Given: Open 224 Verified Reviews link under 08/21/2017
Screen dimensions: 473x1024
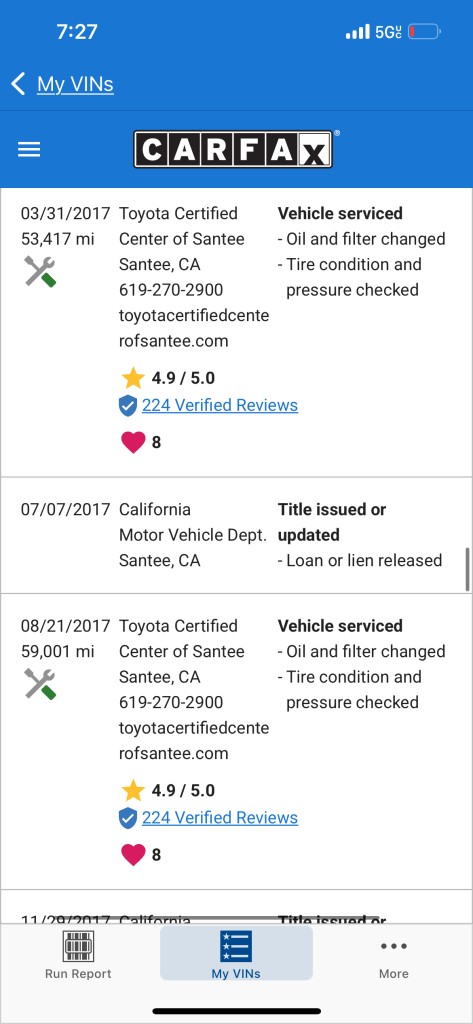Looking at the screenshot, I should tap(220, 818).
